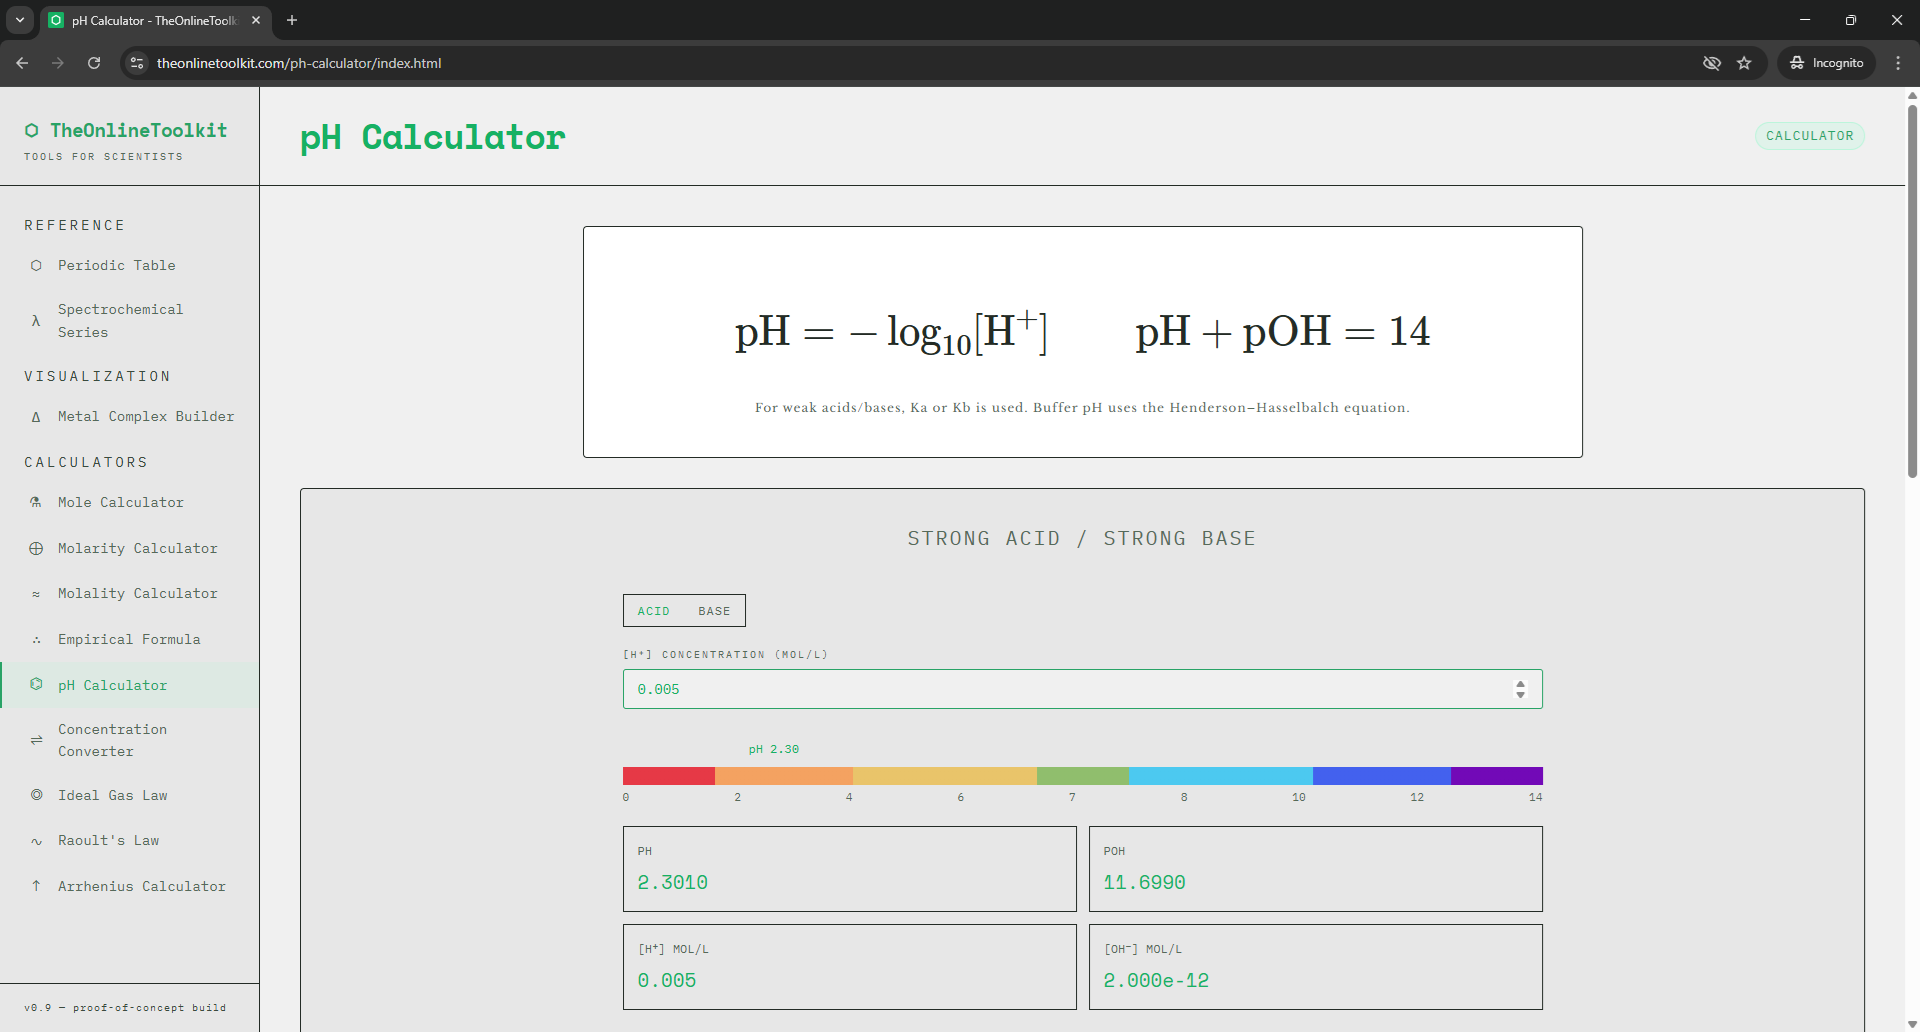Click TheOnlineToolkit site title
1920x1032 pixels.
[139, 131]
